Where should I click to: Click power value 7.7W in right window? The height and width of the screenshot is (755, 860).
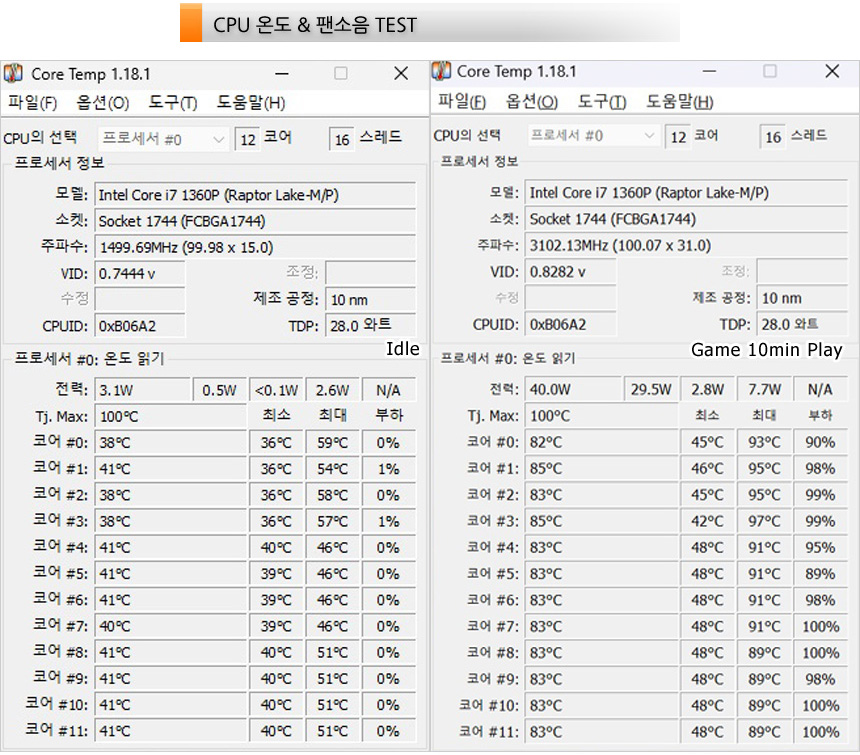click(x=764, y=389)
